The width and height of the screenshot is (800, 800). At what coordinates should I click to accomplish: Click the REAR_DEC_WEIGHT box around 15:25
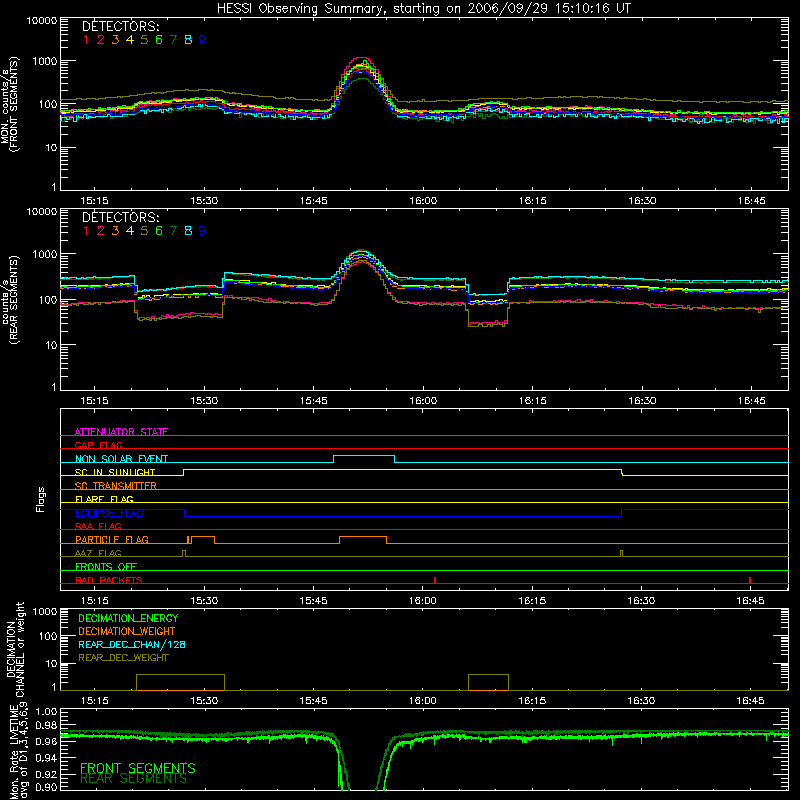(180, 682)
